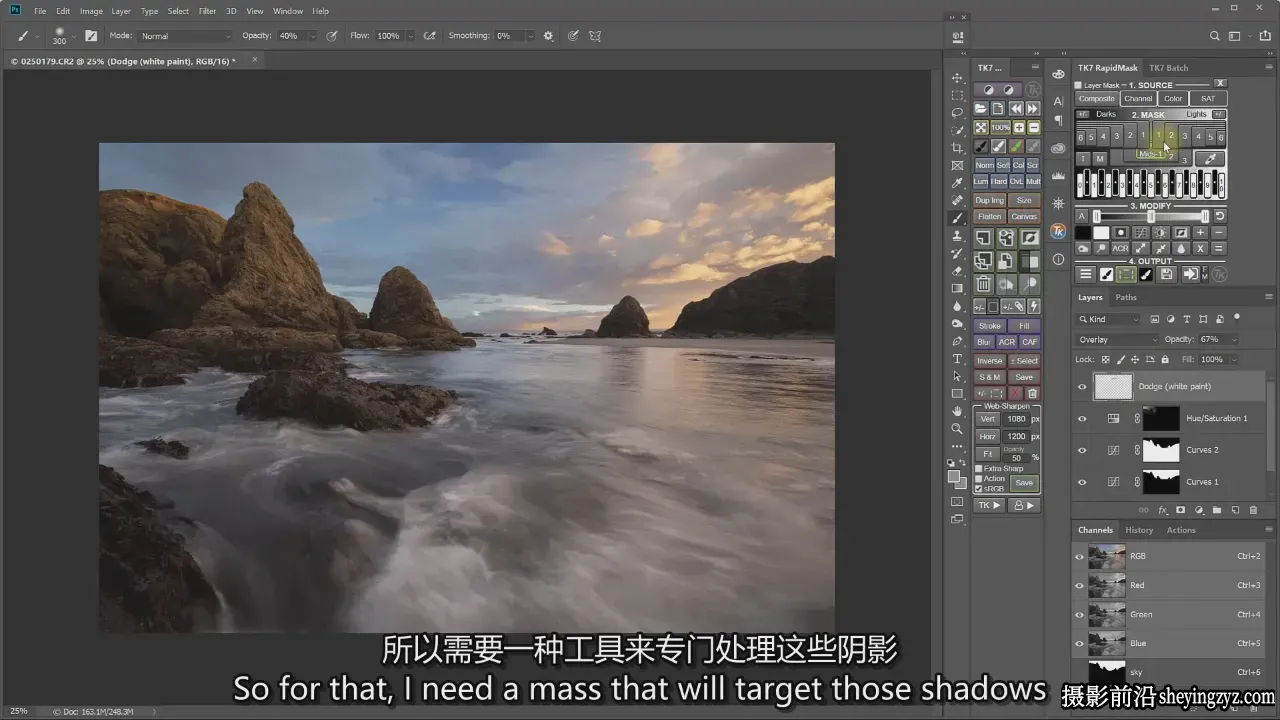This screenshot has width=1280, height=720.
Task: Delete layer using Layers panel trash icon
Action: click(x=1253, y=510)
